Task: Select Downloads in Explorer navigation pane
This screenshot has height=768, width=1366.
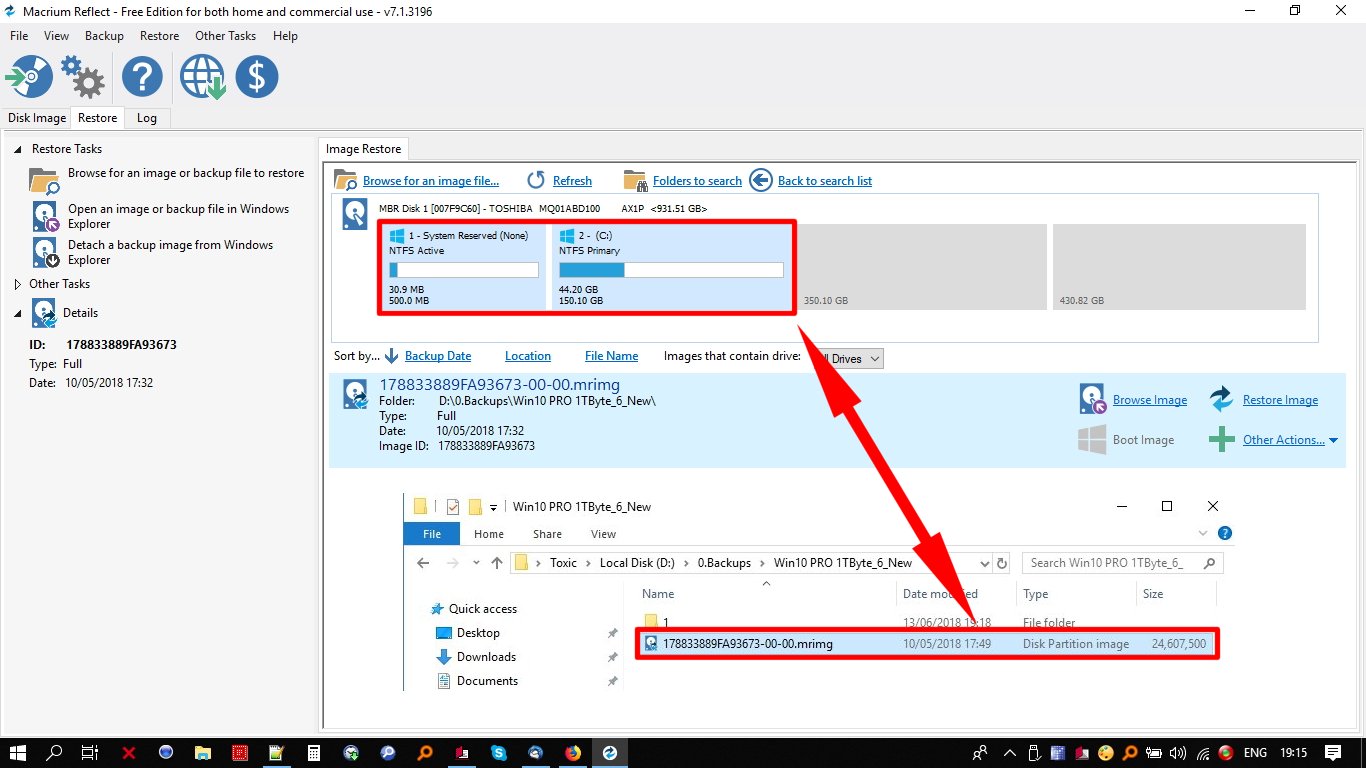Action: tap(486, 657)
